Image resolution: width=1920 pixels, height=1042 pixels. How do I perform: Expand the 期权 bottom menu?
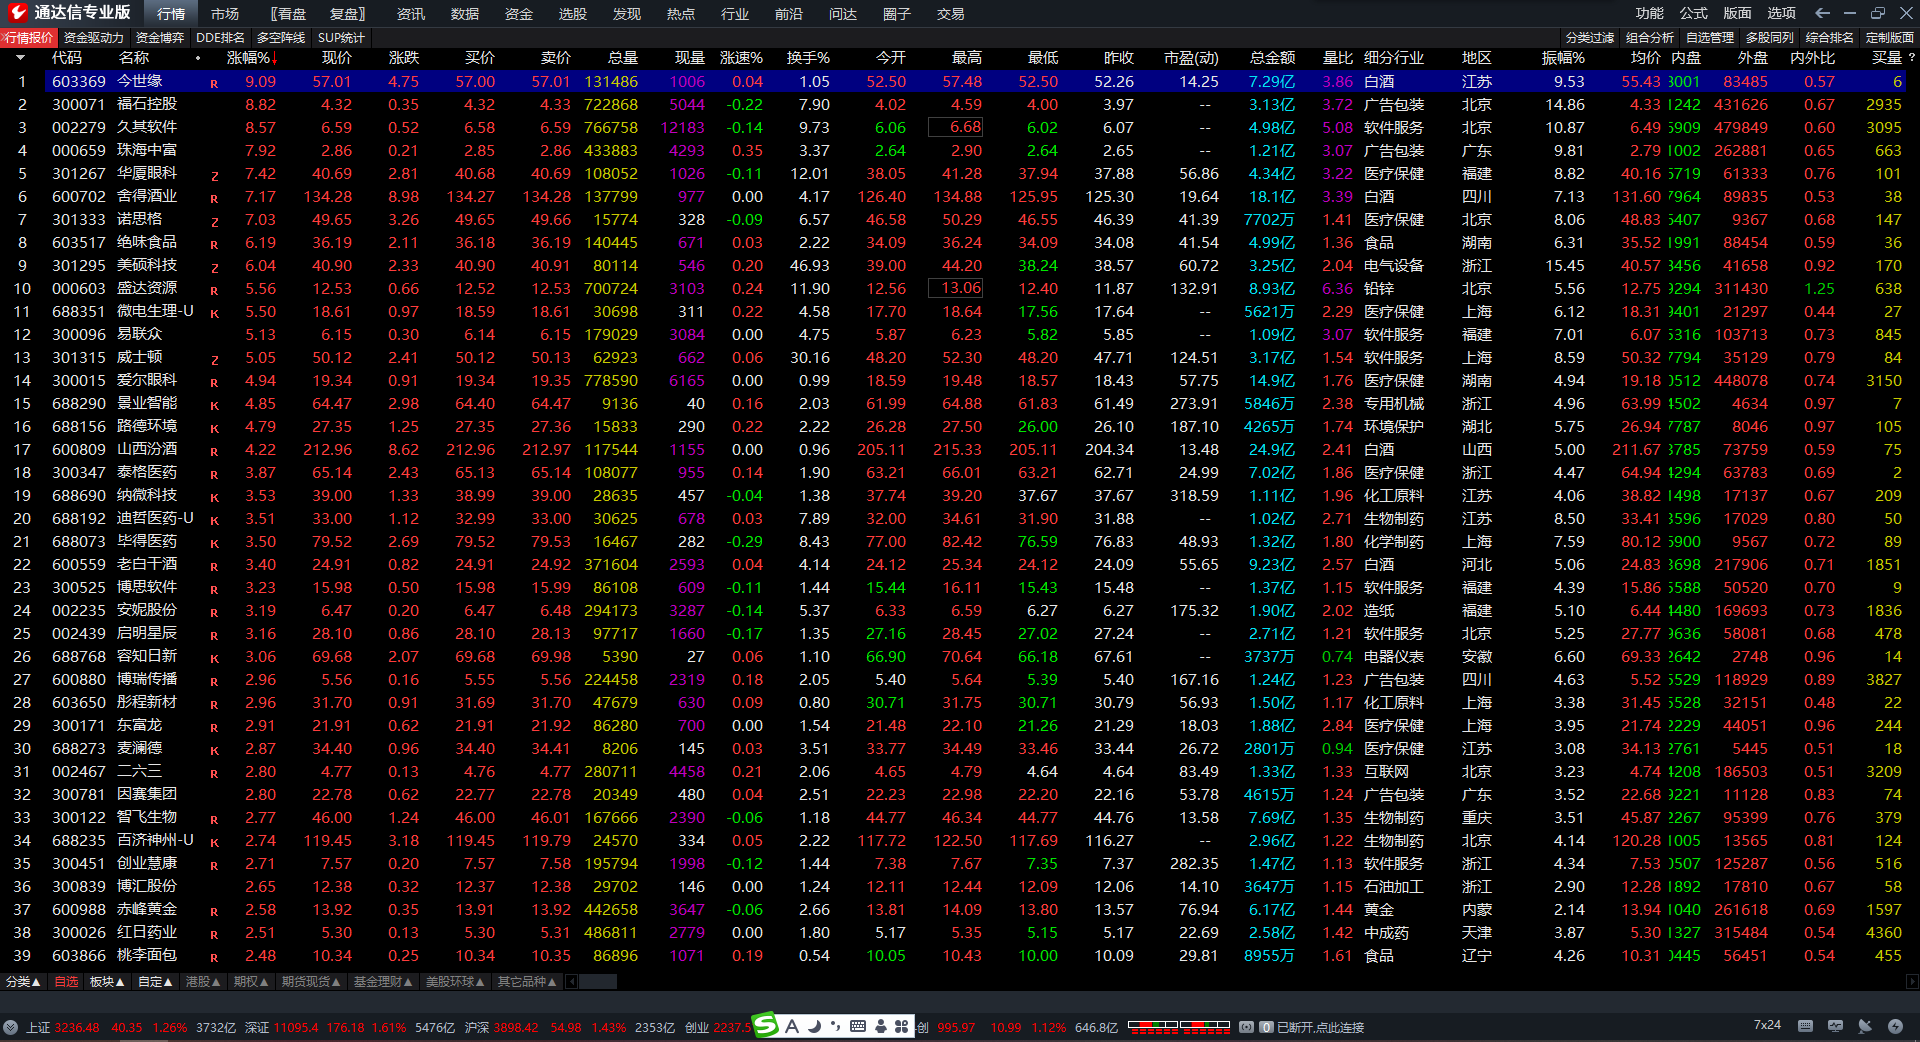click(251, 982)
